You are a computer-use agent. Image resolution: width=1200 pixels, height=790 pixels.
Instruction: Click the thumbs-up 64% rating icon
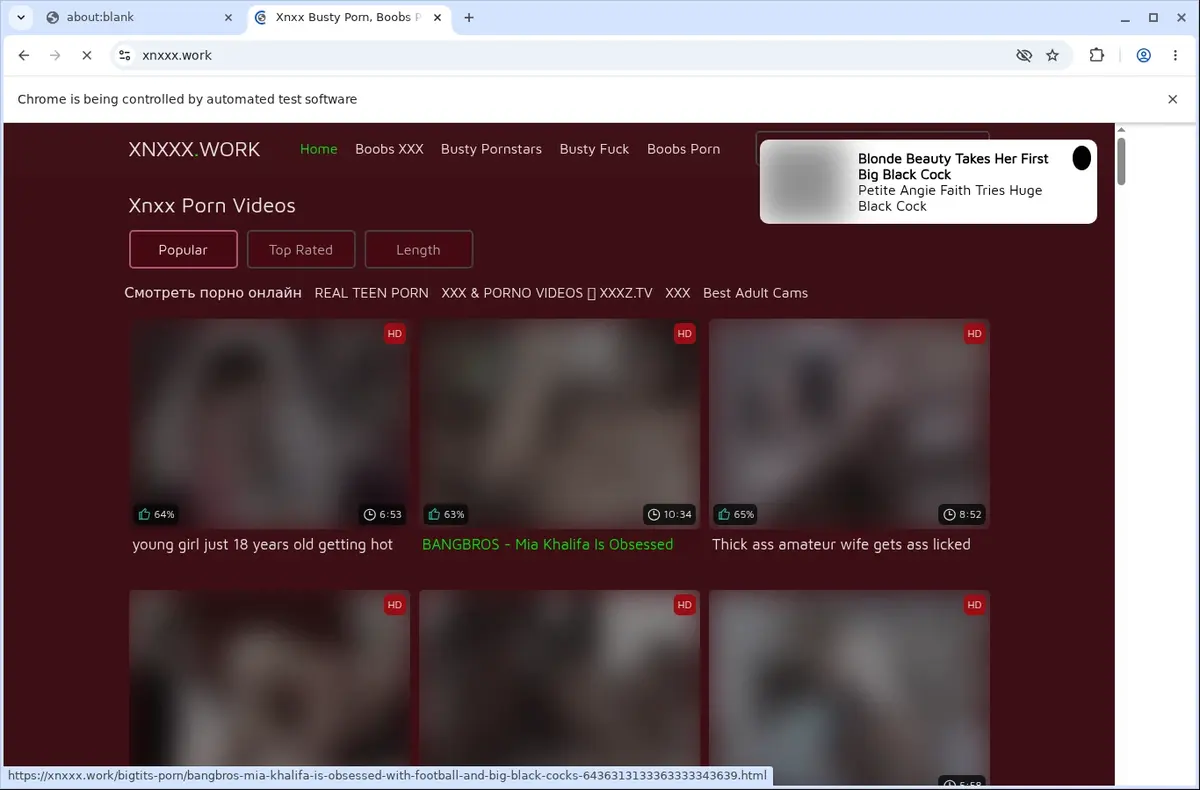click(x=145, y=514)
